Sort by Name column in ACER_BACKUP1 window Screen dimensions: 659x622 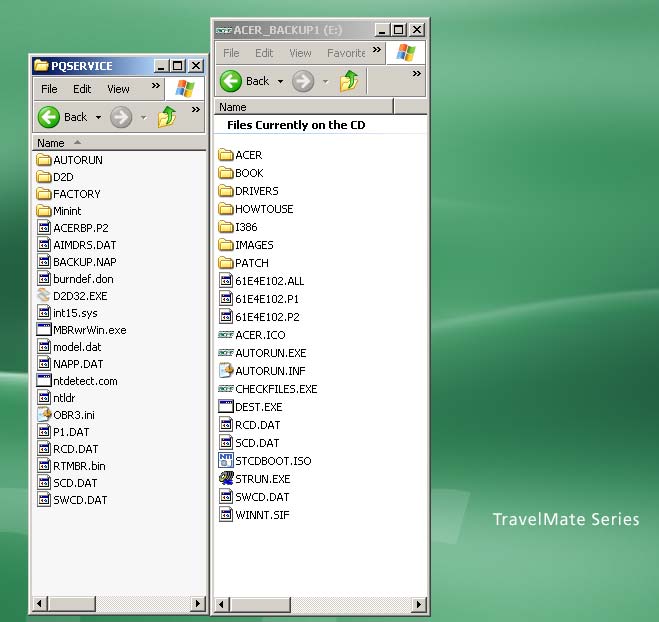click(x=304, y=107)
